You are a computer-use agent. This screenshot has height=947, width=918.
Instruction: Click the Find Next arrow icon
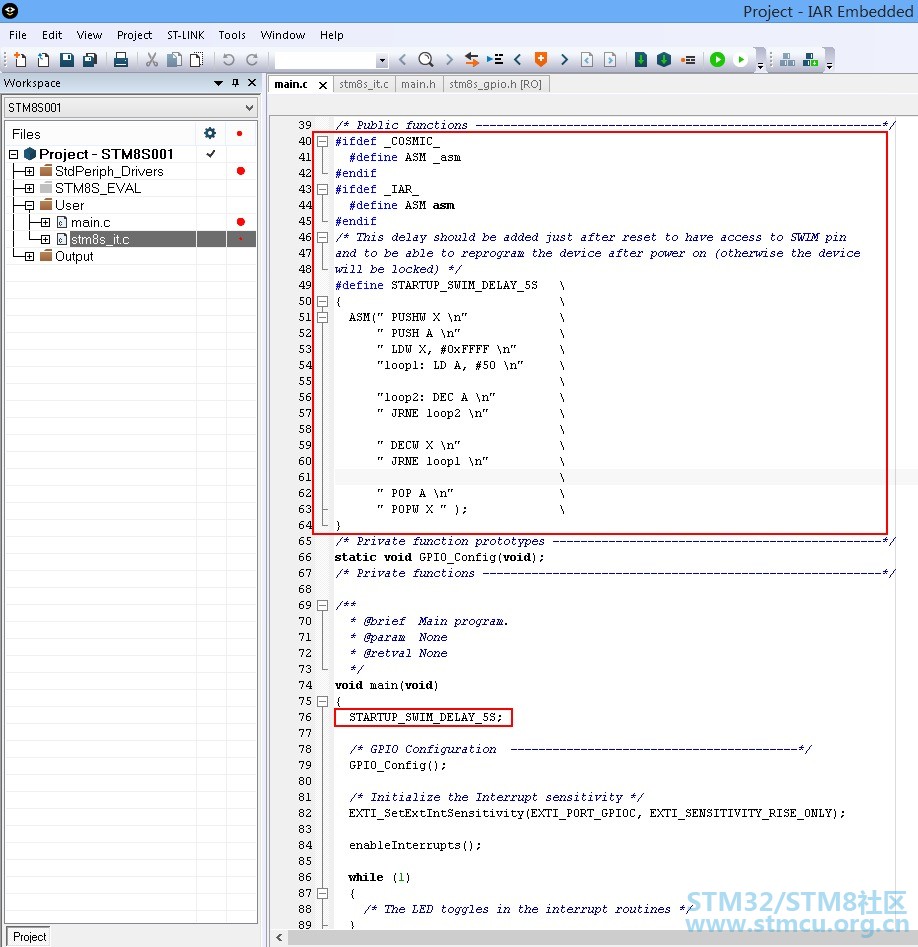pyautogui.click(x=449, y=59)
